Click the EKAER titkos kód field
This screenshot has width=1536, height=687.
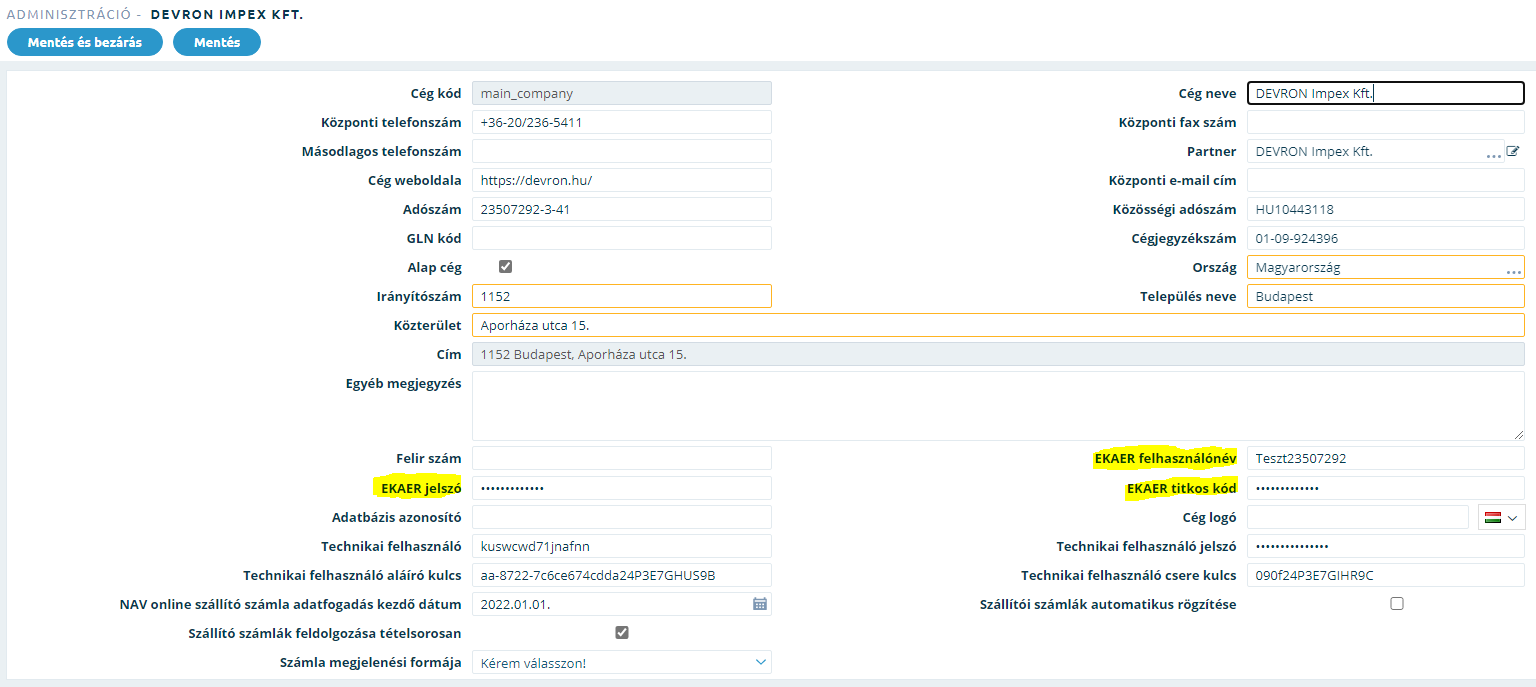click(x=1386, y=487)
